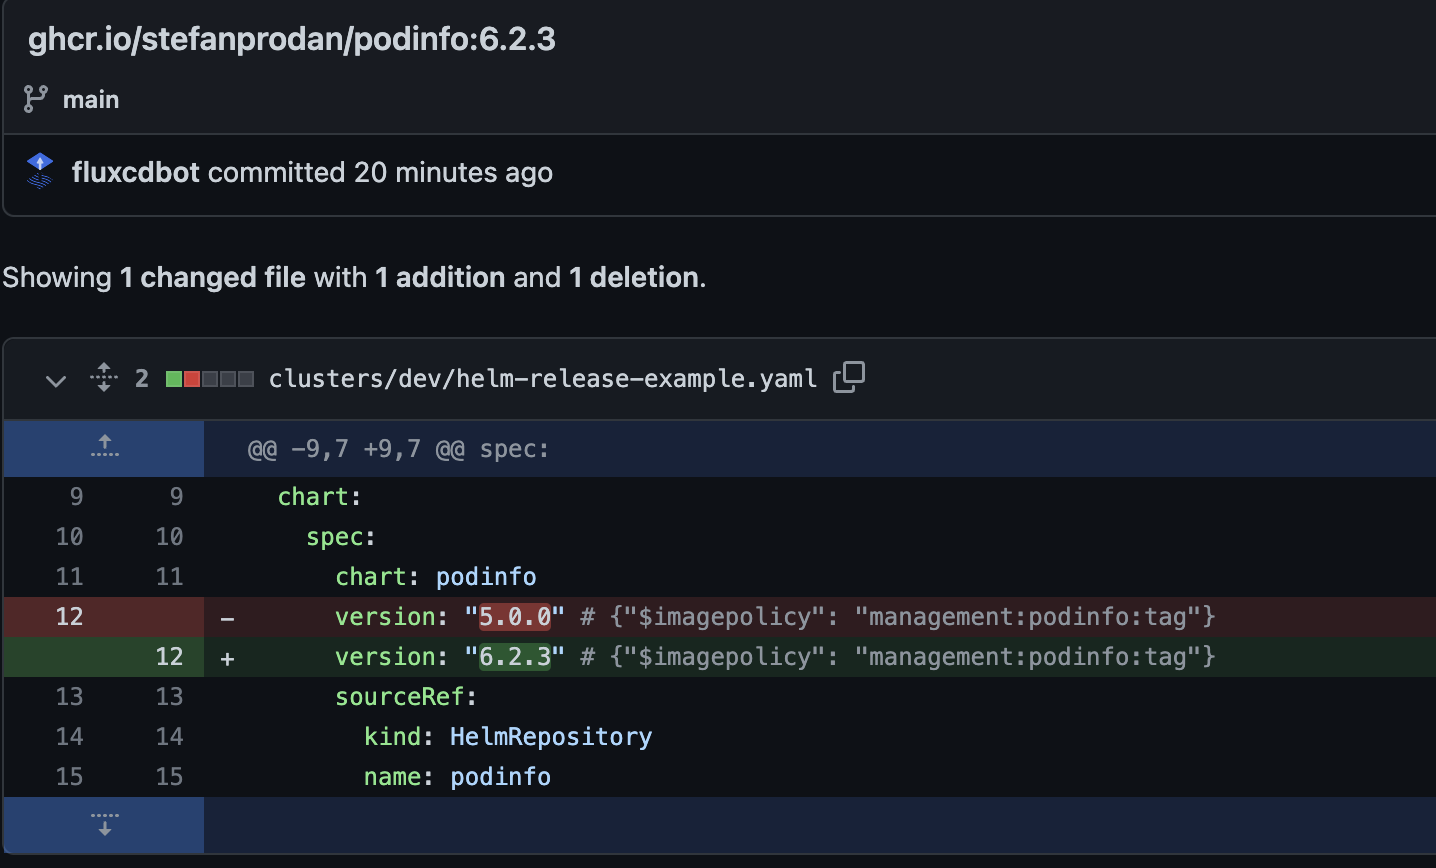Open fluxcdbot's profile

point(136,171)
